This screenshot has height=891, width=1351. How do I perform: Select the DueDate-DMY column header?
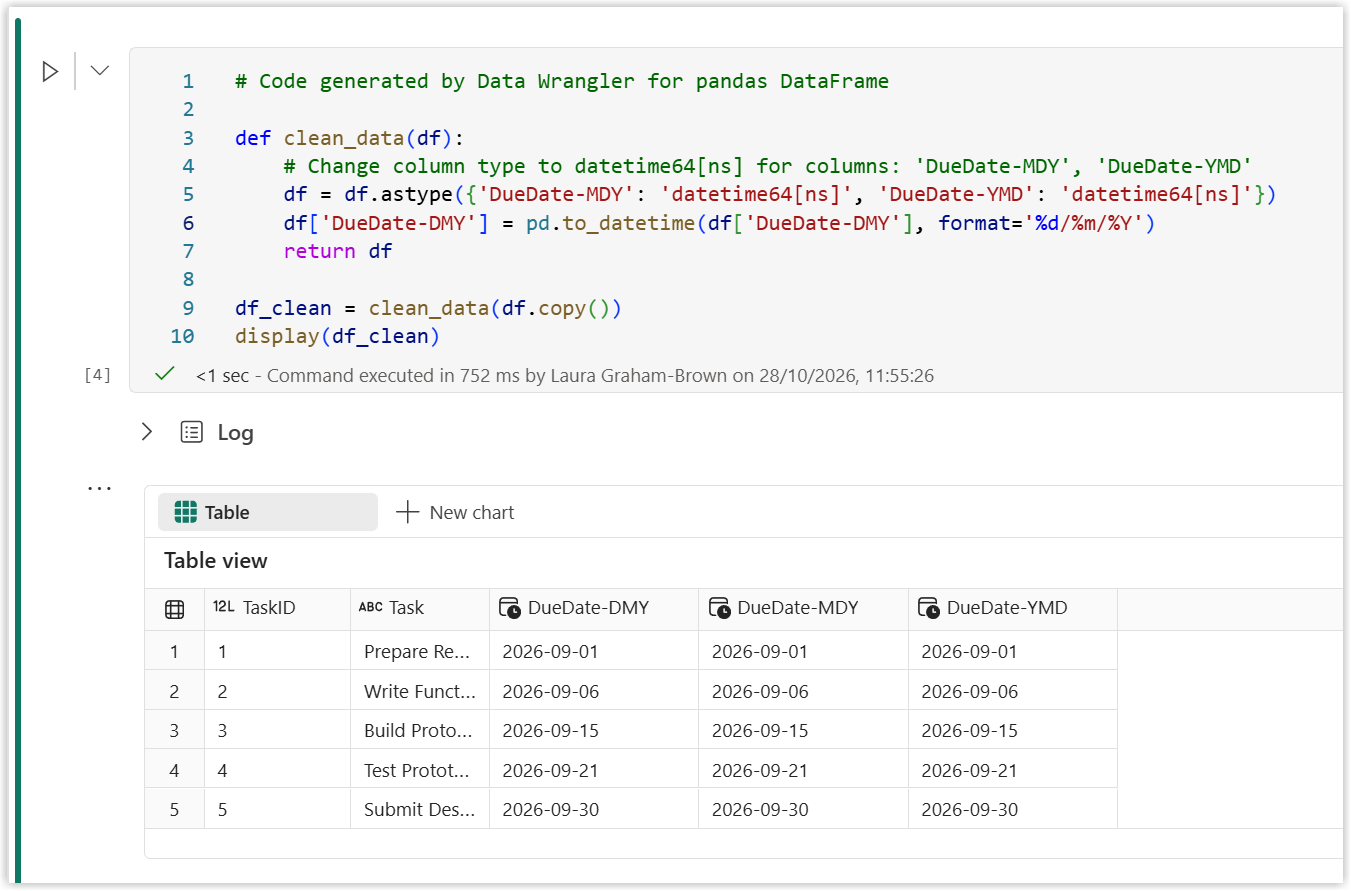pos(594,608)
